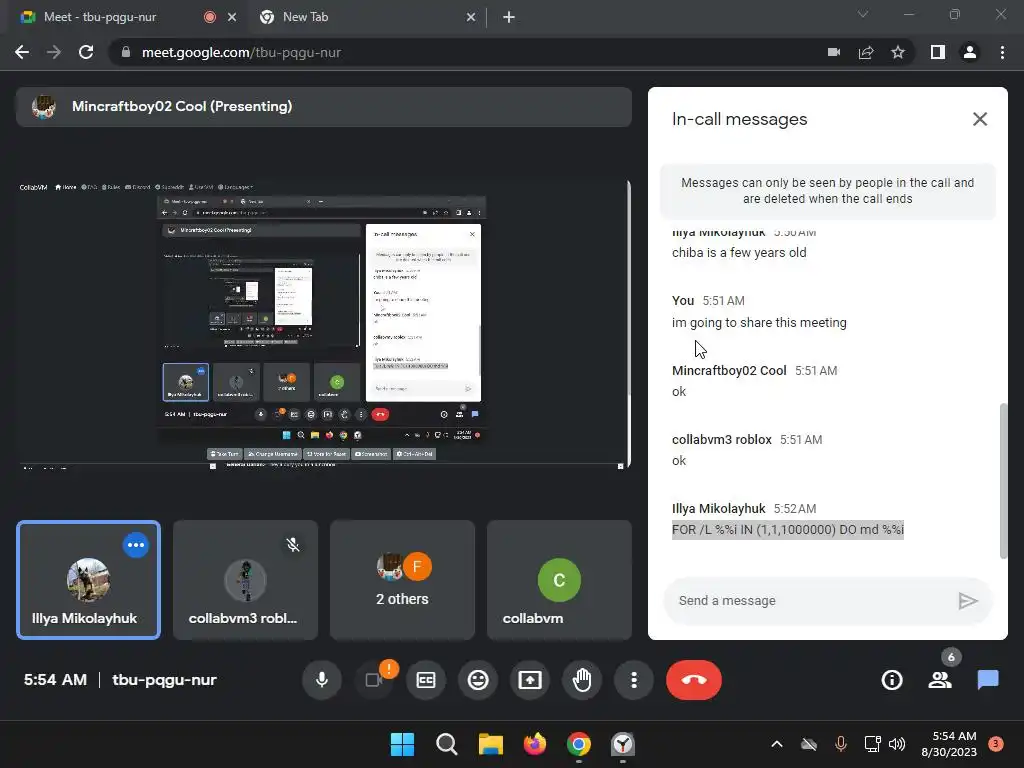The width and height of the screenshot is (1024, 768).
Task: Open a new browser tab with plus
Action: pos(509,18)
